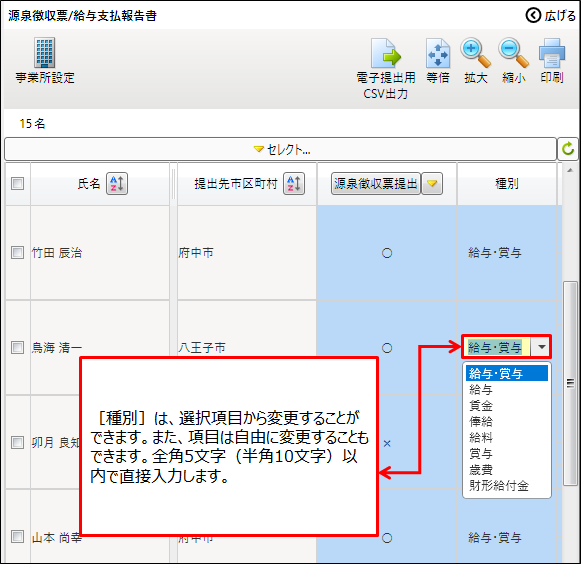Click 縮小 zoom-out magnifier icon
Viewport: 581px width, 564px height.
pyautogui.click(x=513, y=53)
